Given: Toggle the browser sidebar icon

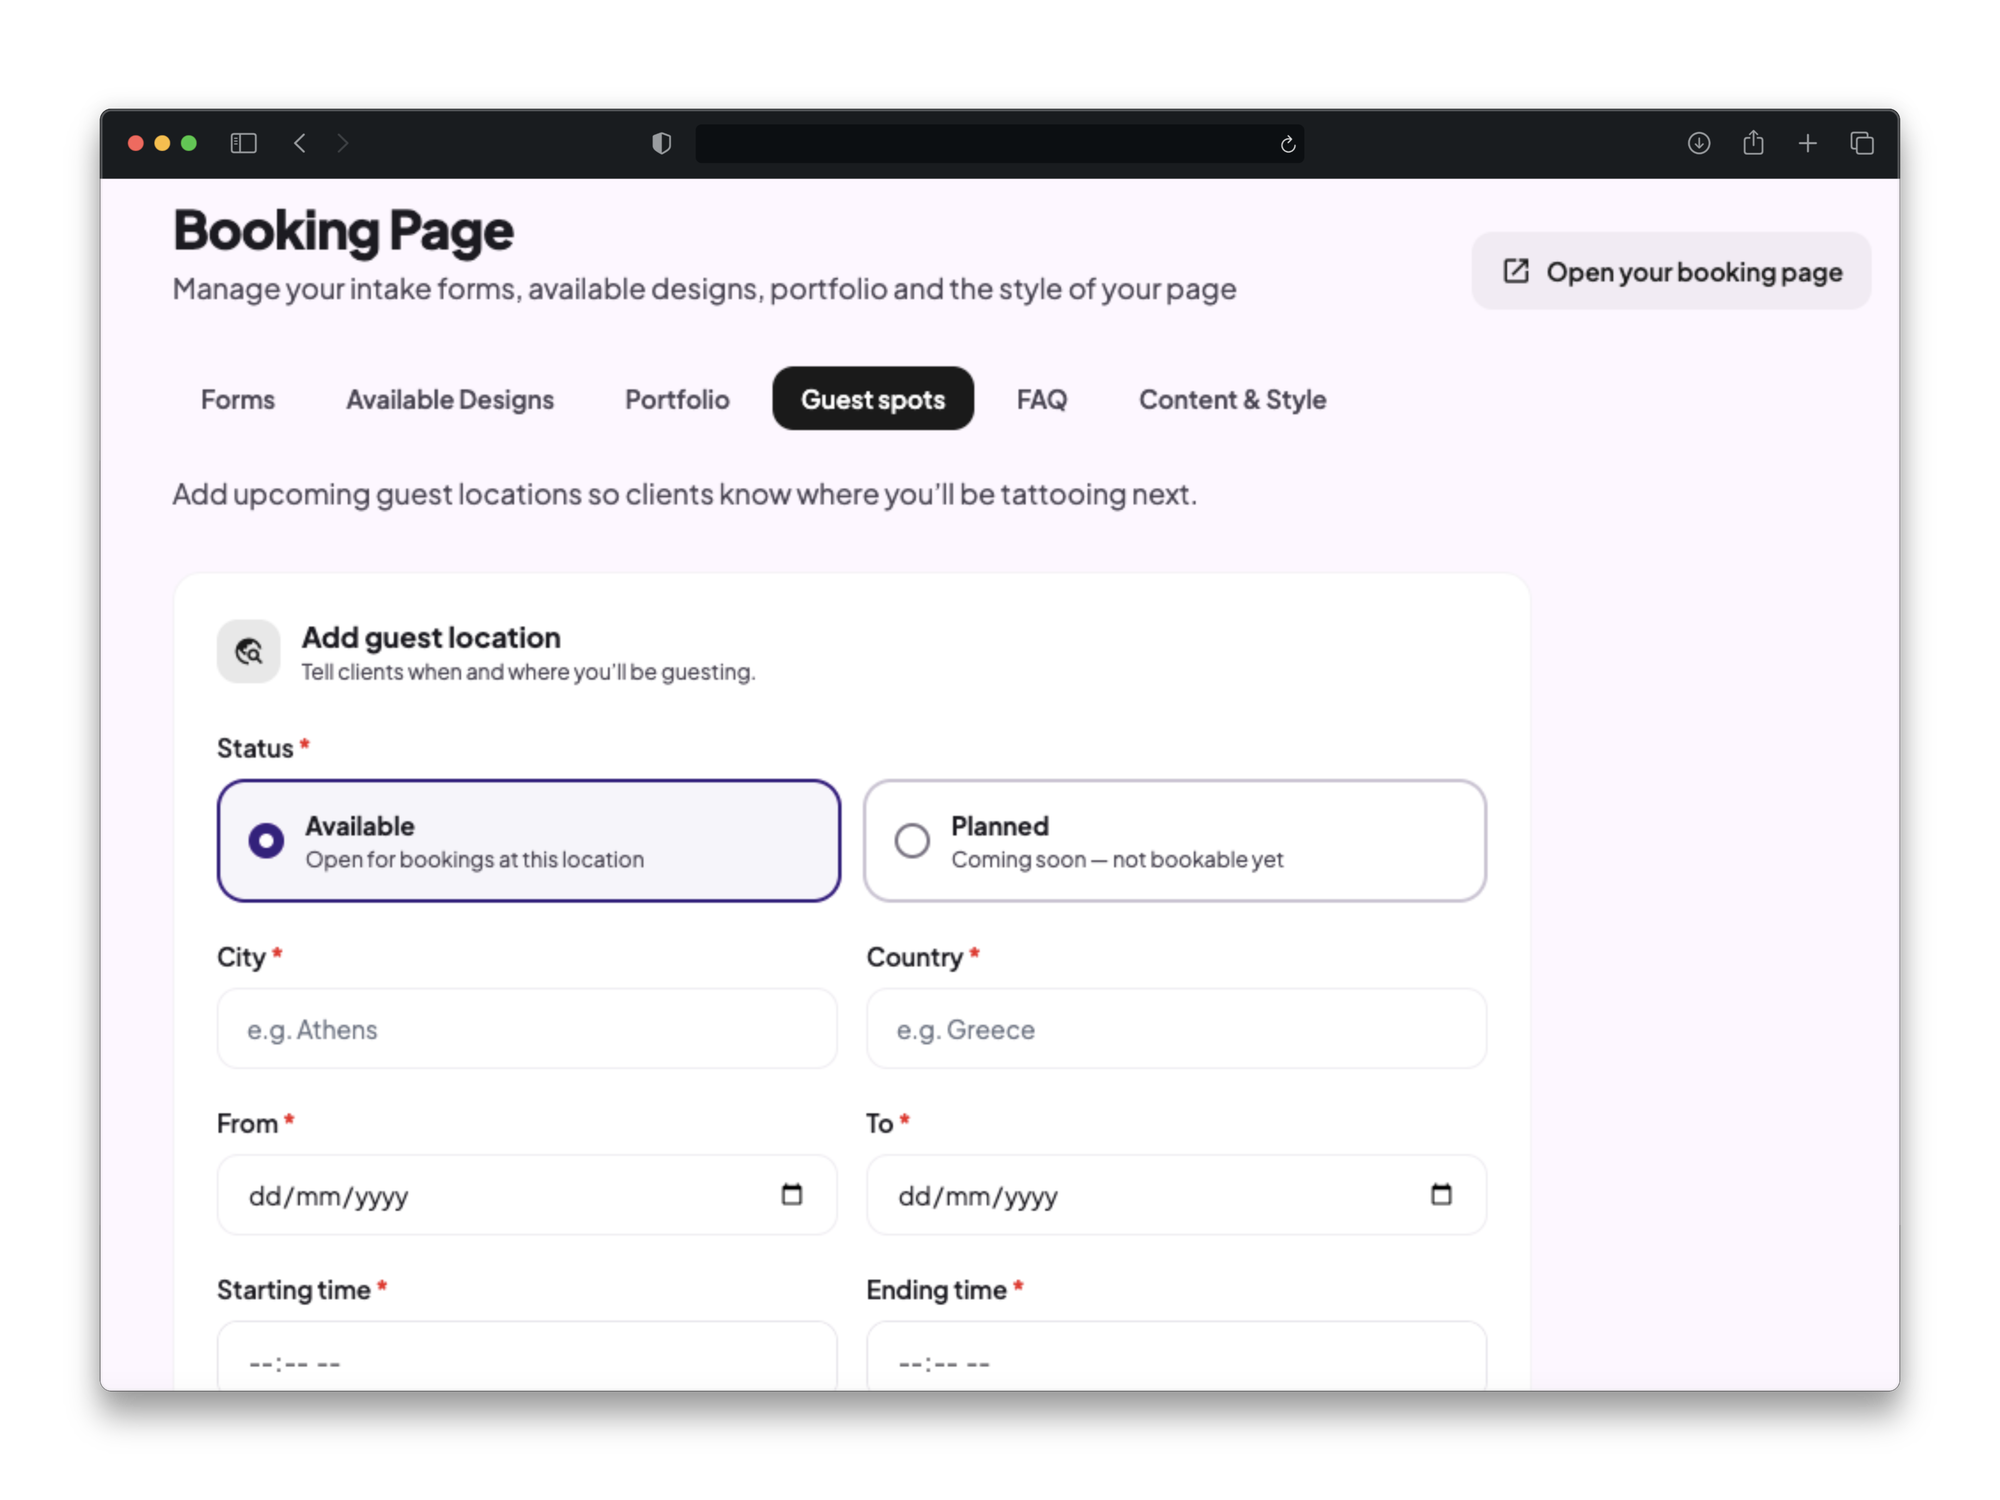Looking at the screenshot, I should (243, 143).
